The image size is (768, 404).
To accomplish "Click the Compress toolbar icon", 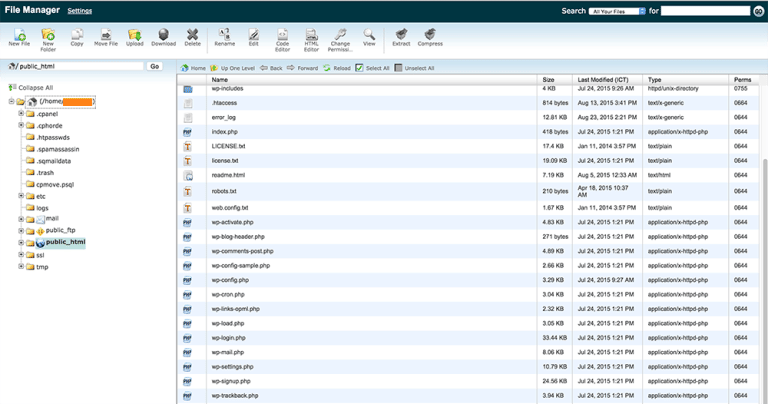I will pos(430,37).
